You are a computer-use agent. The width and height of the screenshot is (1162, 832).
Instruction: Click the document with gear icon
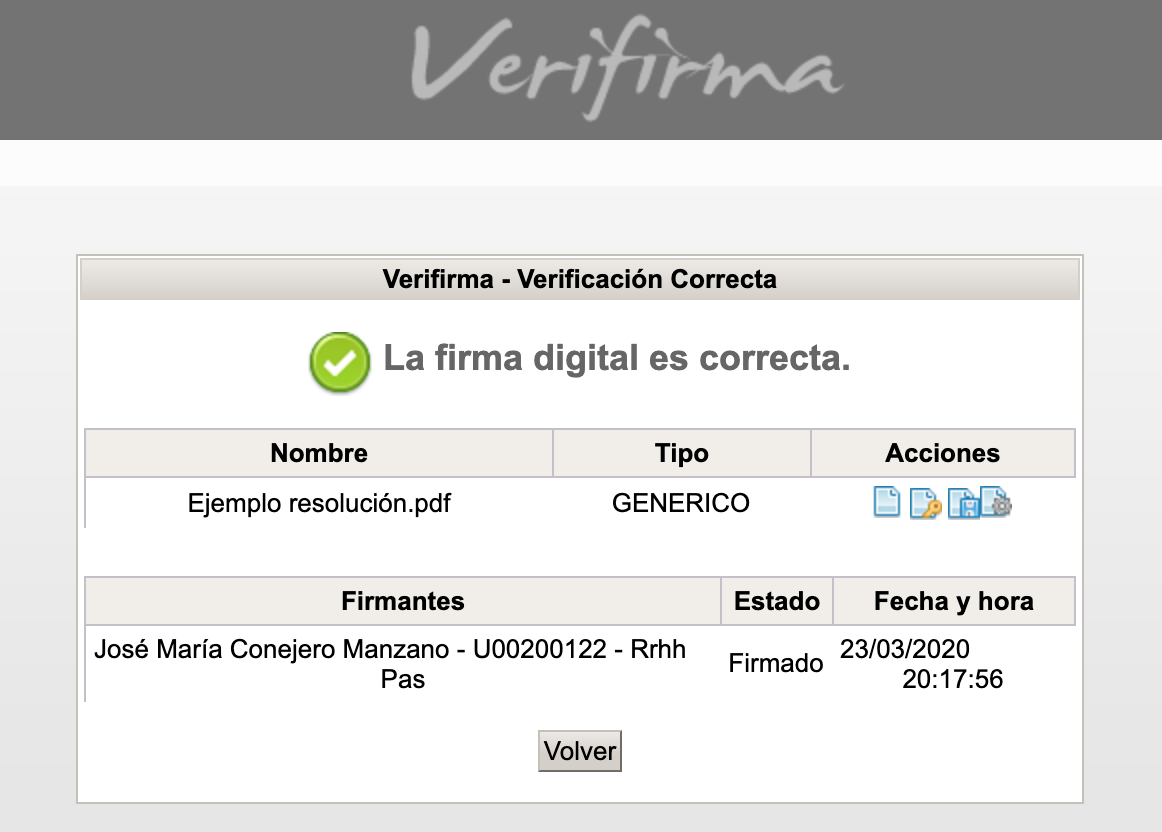point(997,502)
